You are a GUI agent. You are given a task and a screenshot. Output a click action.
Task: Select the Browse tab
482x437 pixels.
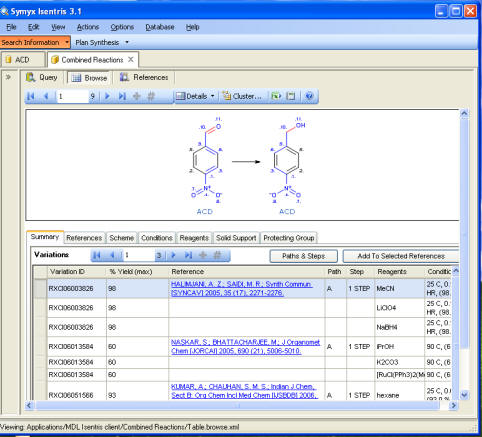pyautogui.click(x=90, y=78)
